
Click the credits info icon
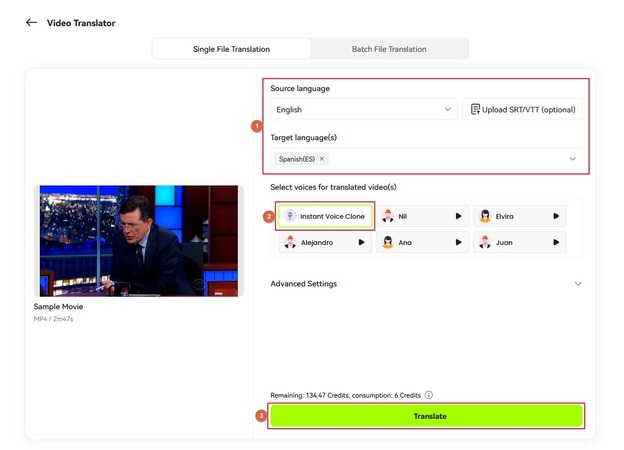pos(429,395)
